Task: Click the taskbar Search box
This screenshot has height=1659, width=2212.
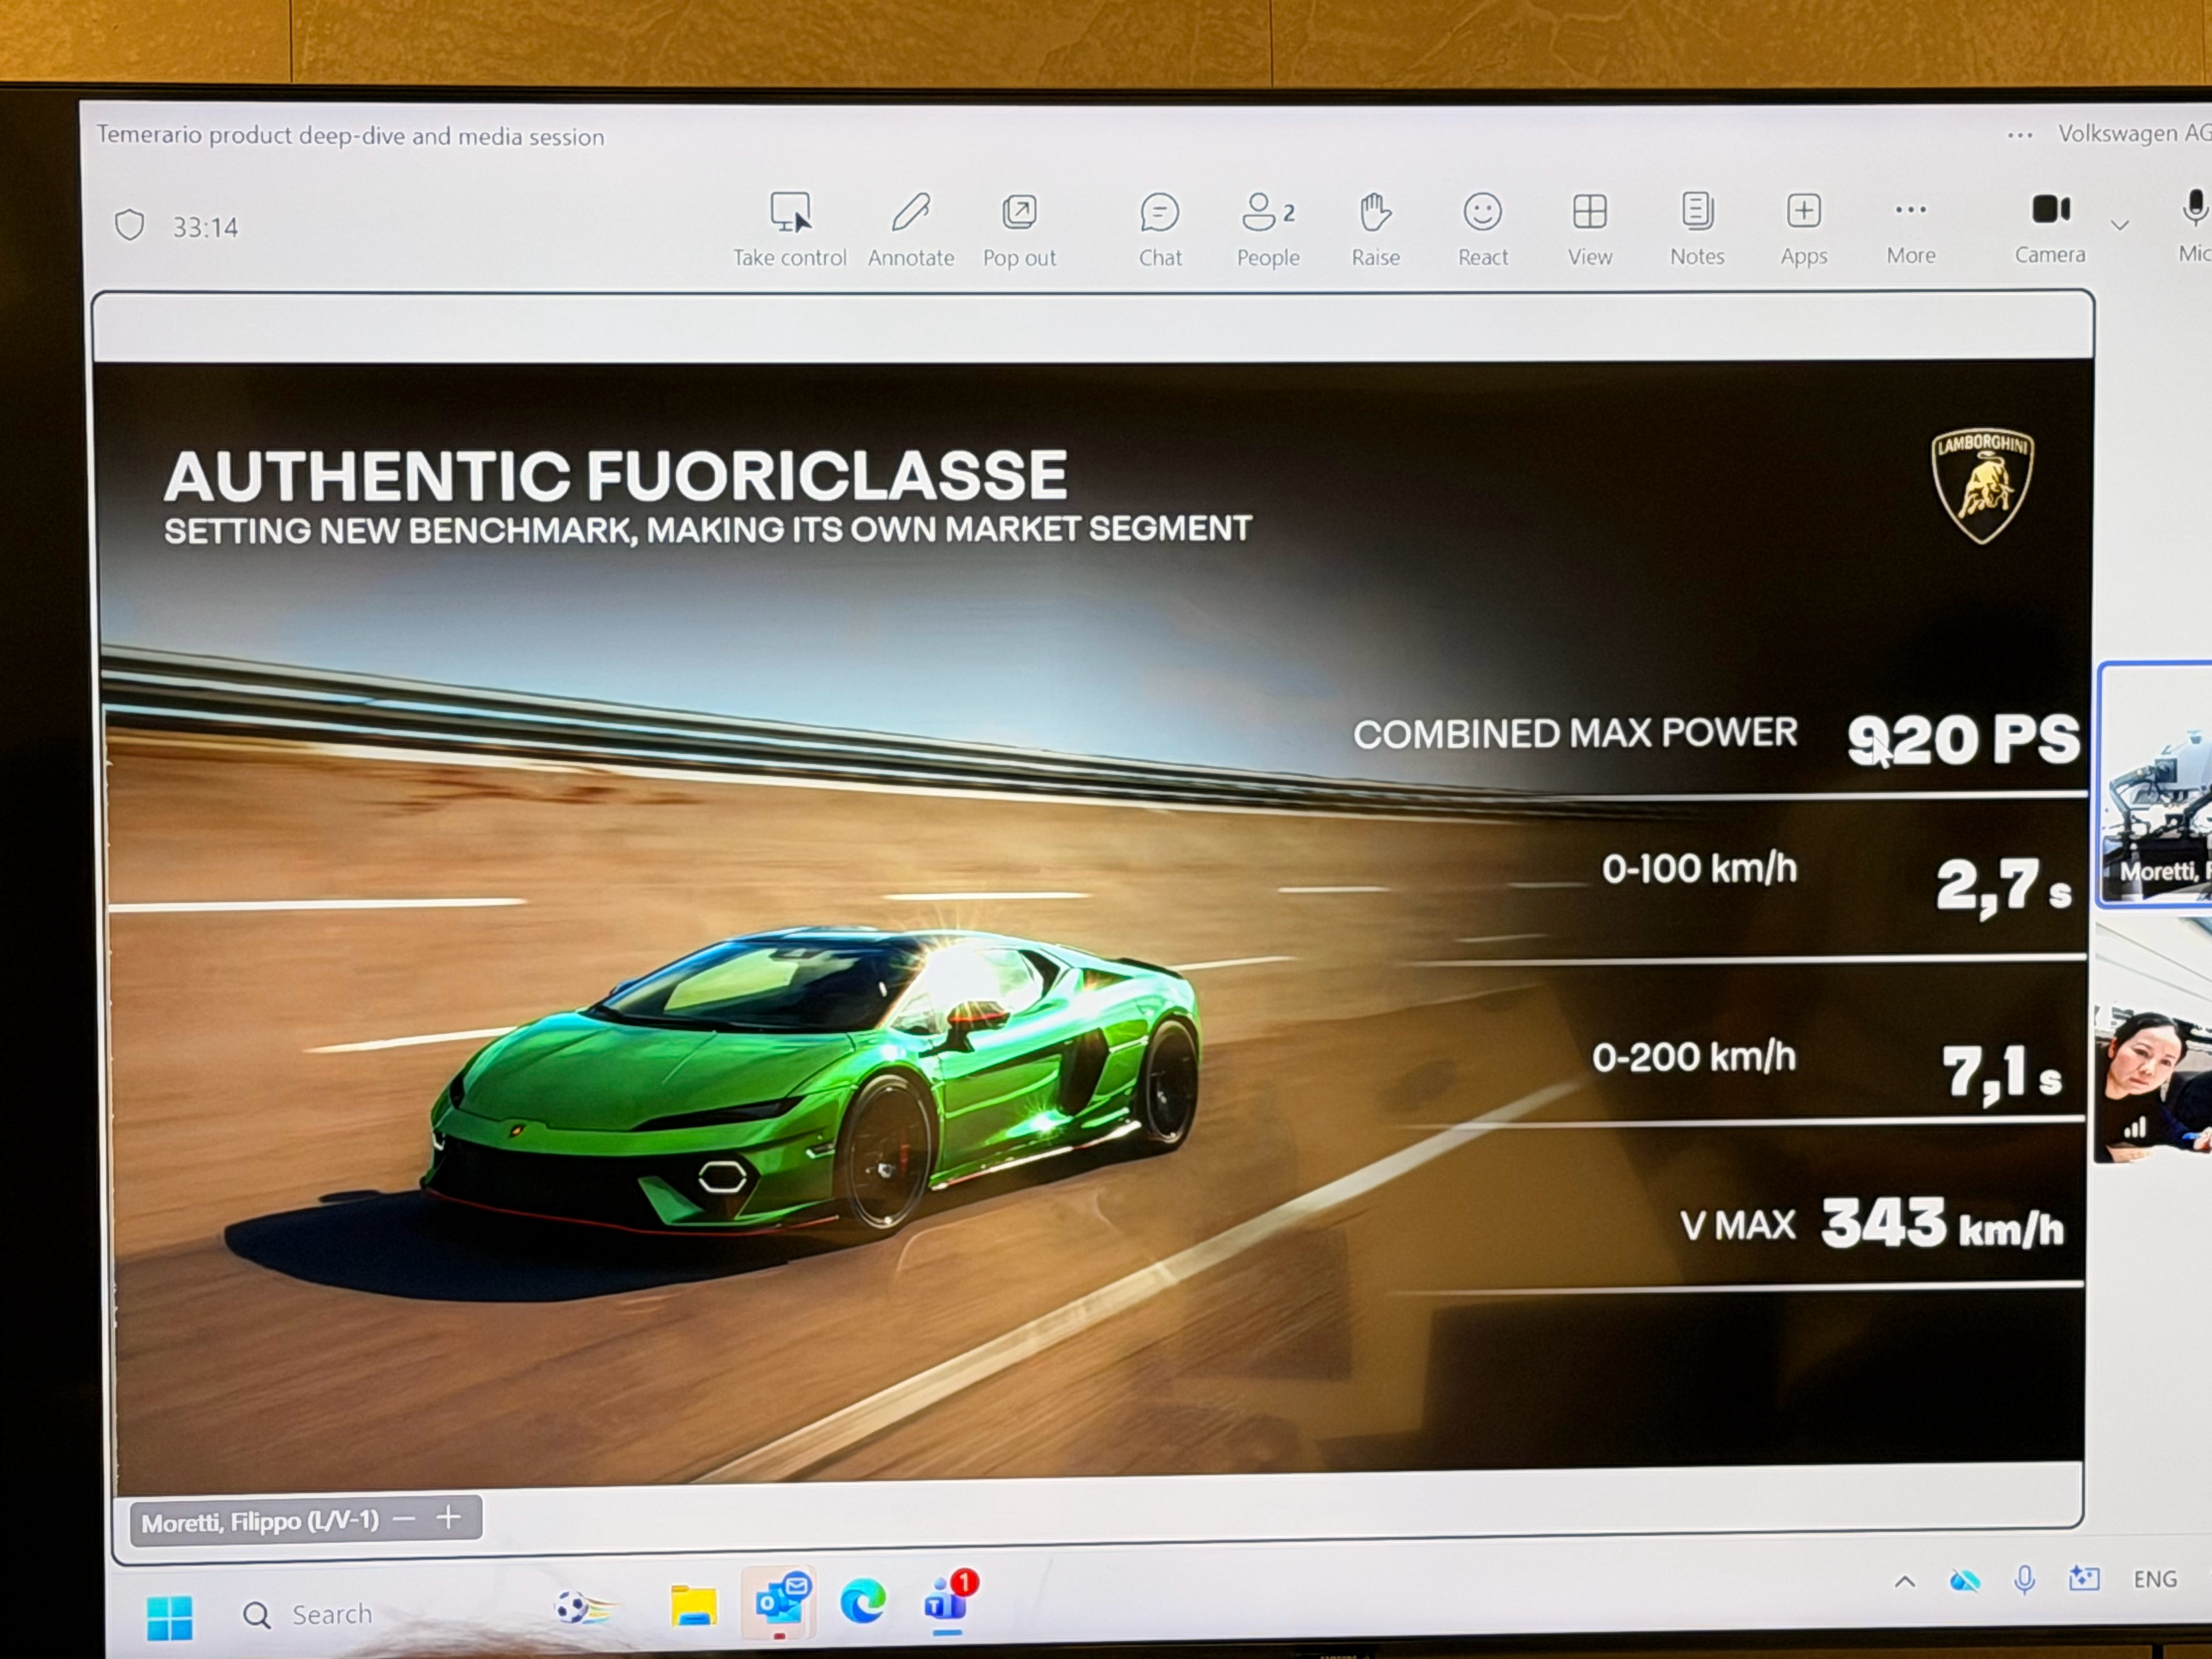Action: (310, 1615)
